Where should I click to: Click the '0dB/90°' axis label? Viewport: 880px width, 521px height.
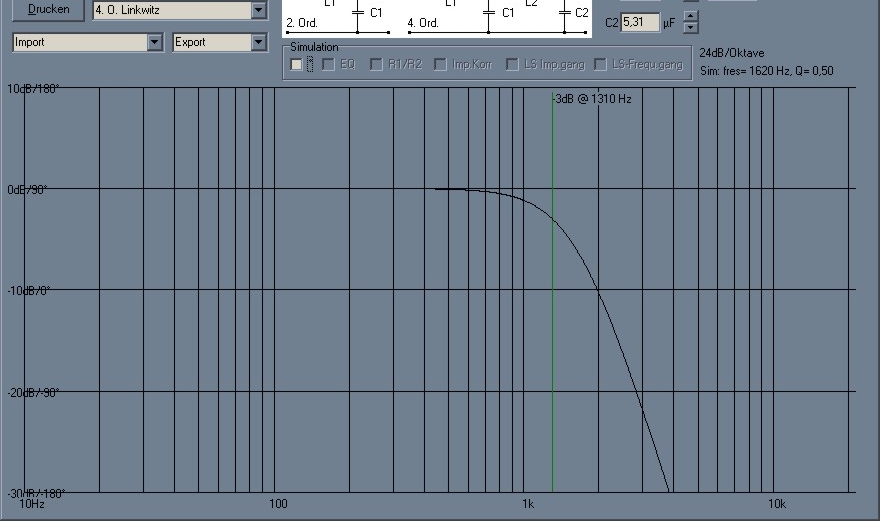coord(28,190)
